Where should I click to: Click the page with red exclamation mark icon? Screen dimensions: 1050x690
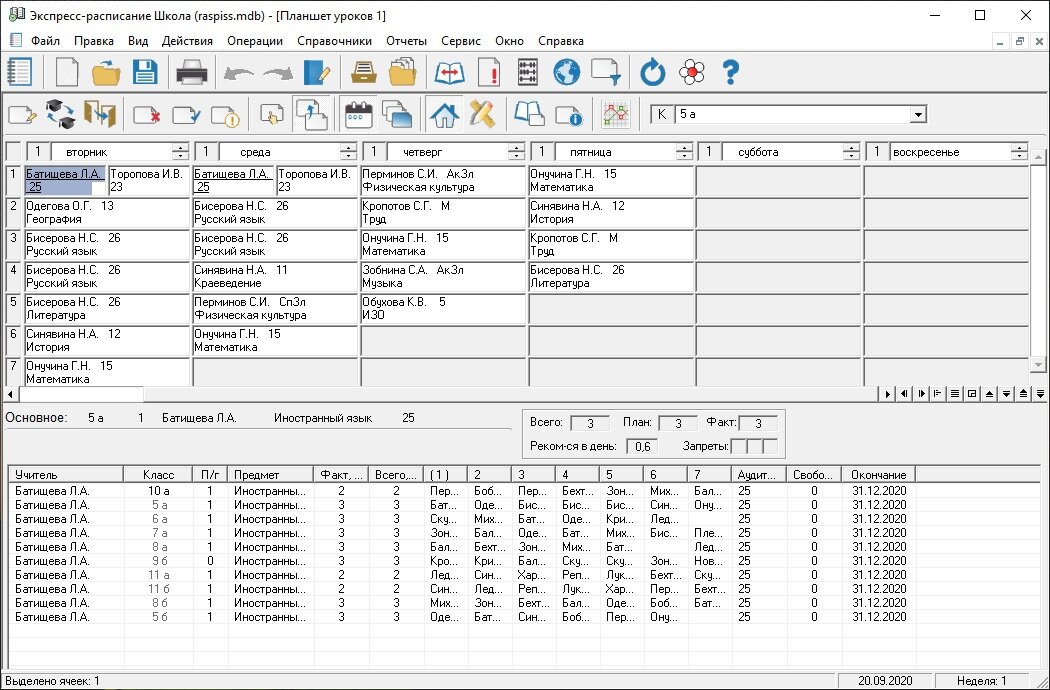coord(490,72)
